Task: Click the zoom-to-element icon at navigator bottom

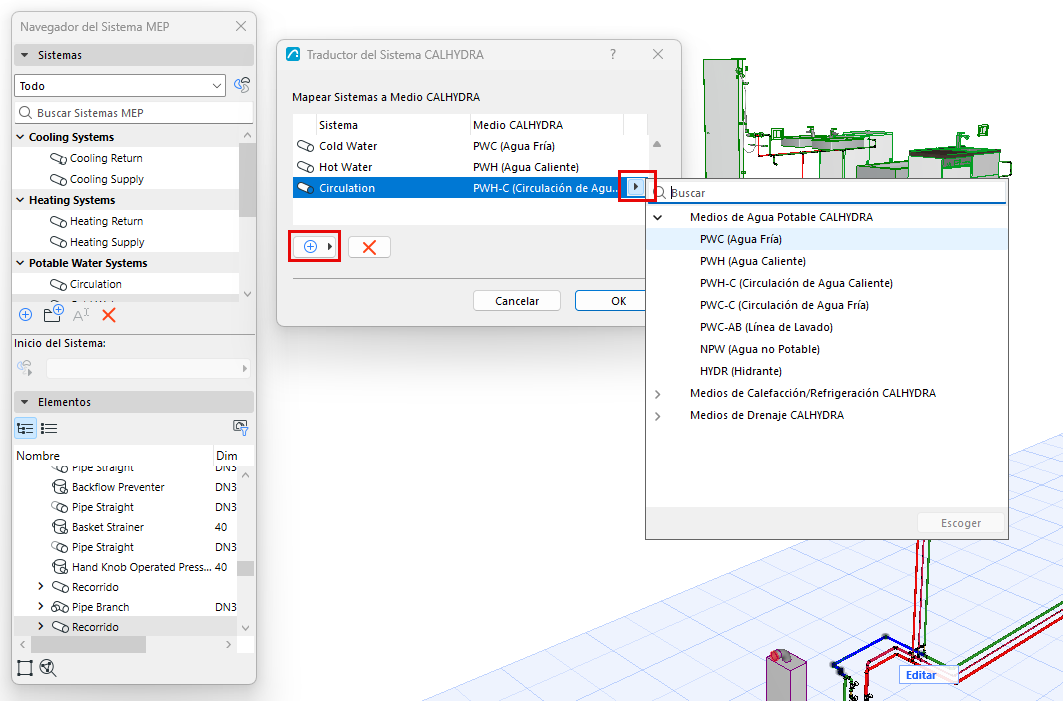Action: tap(47, 668)
